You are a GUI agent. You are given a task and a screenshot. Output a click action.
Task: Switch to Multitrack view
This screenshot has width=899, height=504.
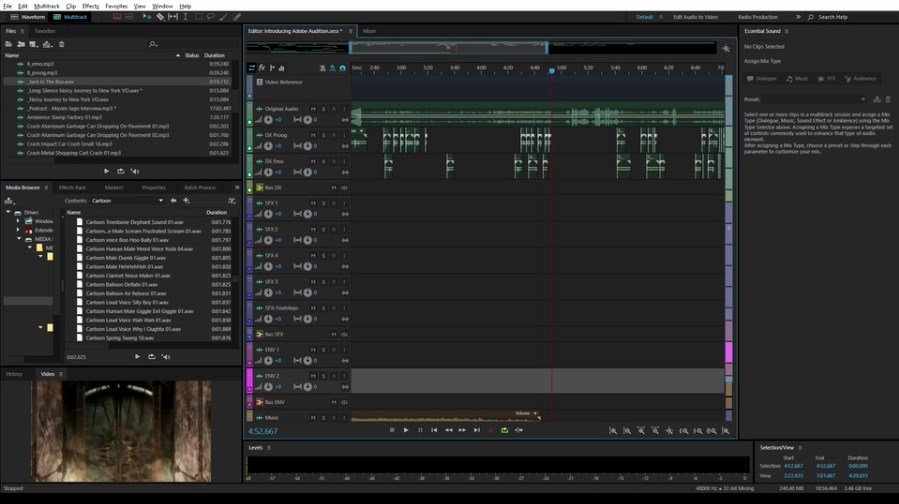click(x=70, y=17)
